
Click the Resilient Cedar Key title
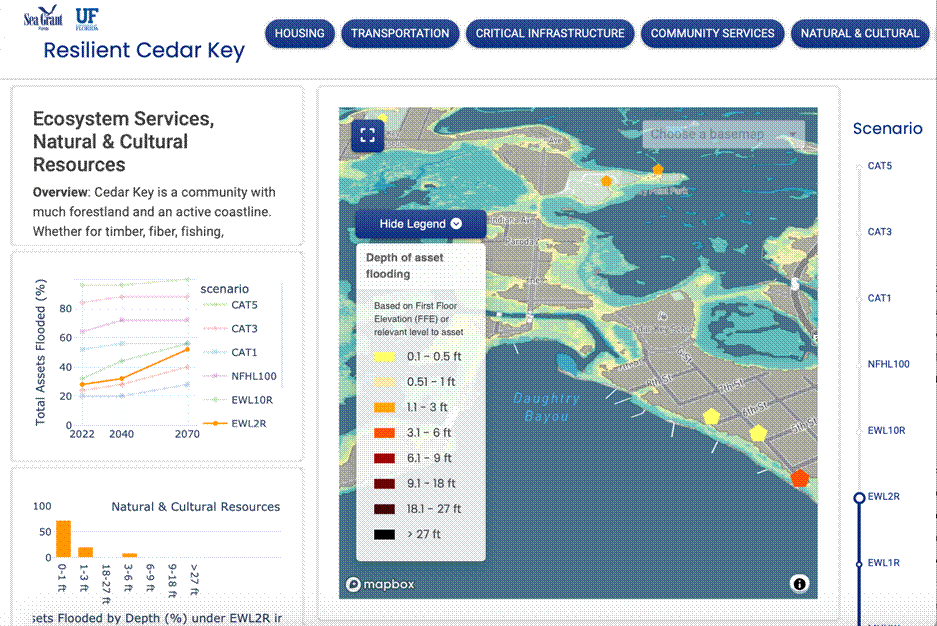coord(144,50)
